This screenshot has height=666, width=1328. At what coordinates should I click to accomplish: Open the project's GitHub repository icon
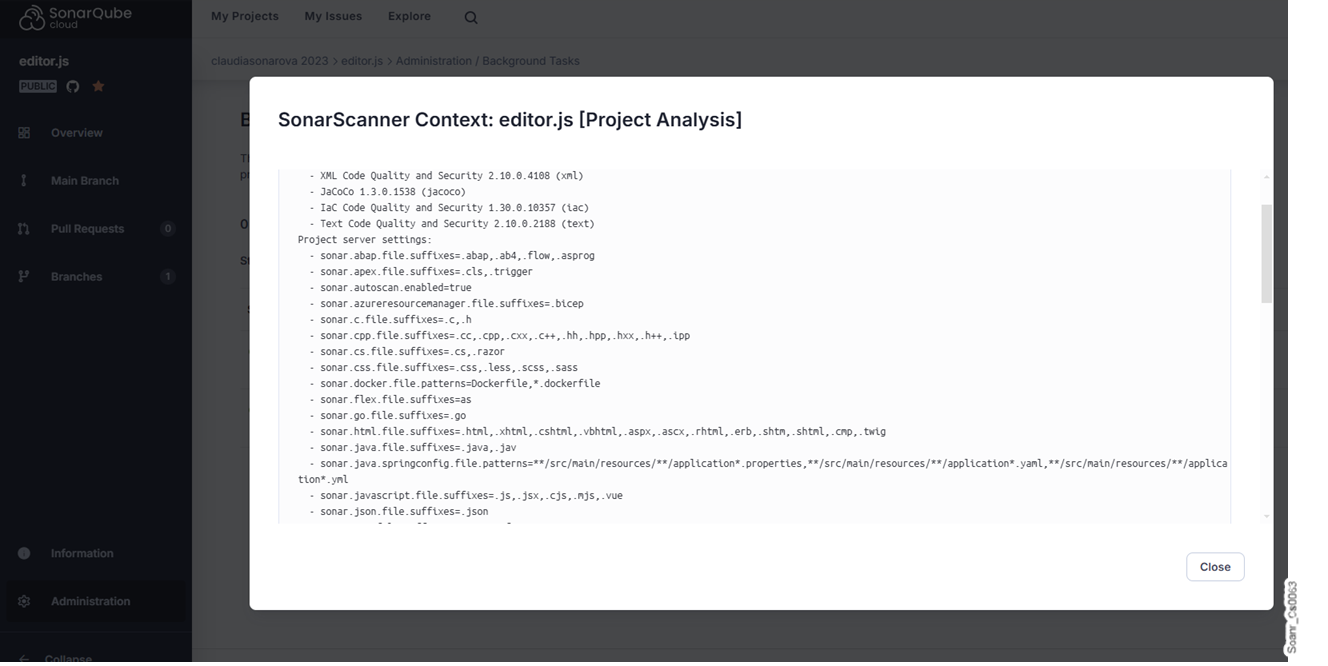click(x=71, y=86)
